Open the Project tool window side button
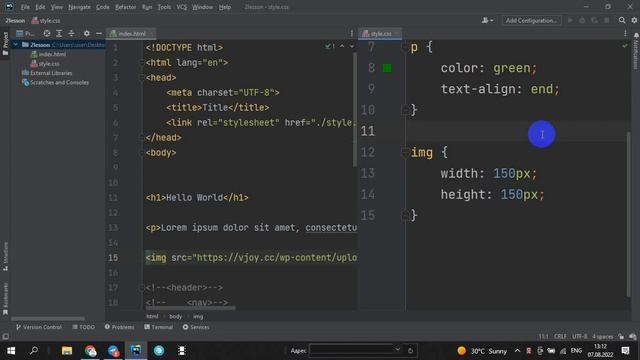Image resolution: width=640 pixels, height=360 pixels. tap(5, 44)
